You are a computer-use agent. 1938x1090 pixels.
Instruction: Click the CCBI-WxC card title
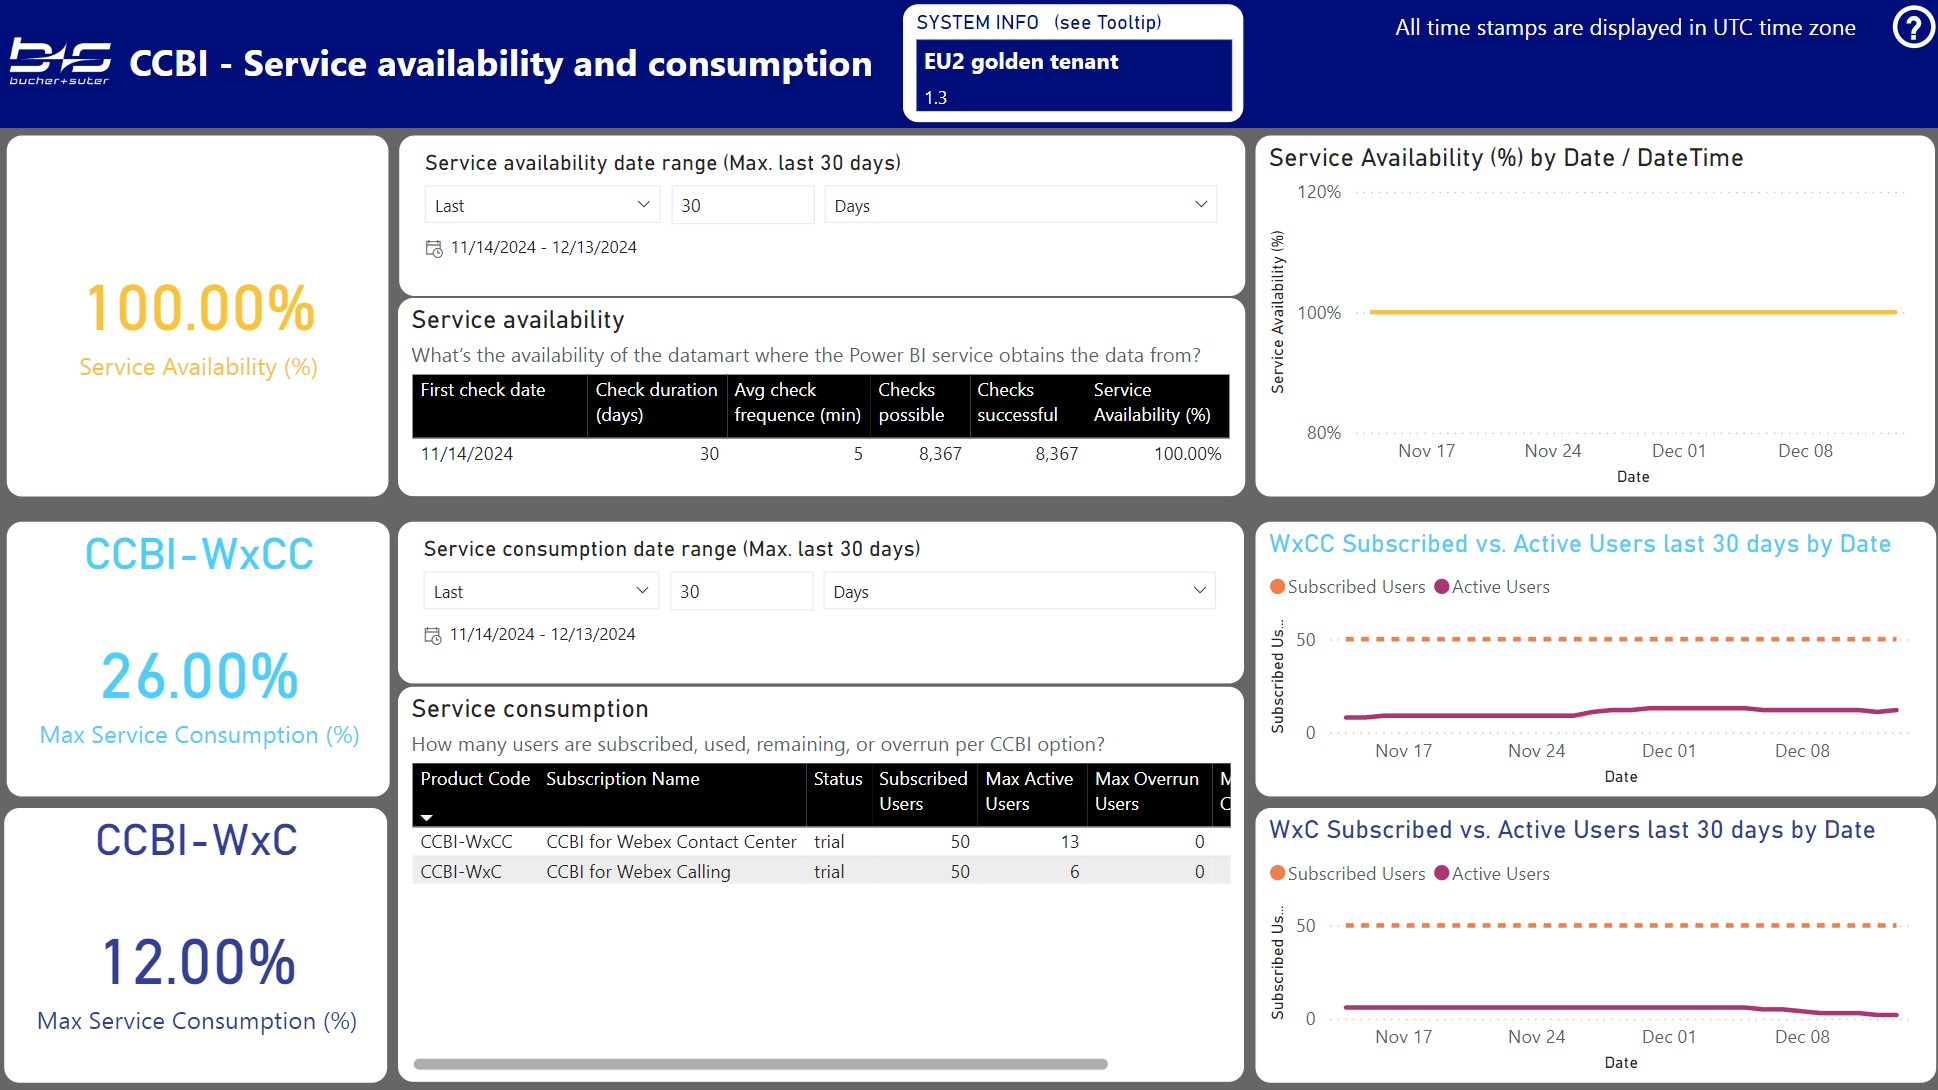[x=197, y=840]
